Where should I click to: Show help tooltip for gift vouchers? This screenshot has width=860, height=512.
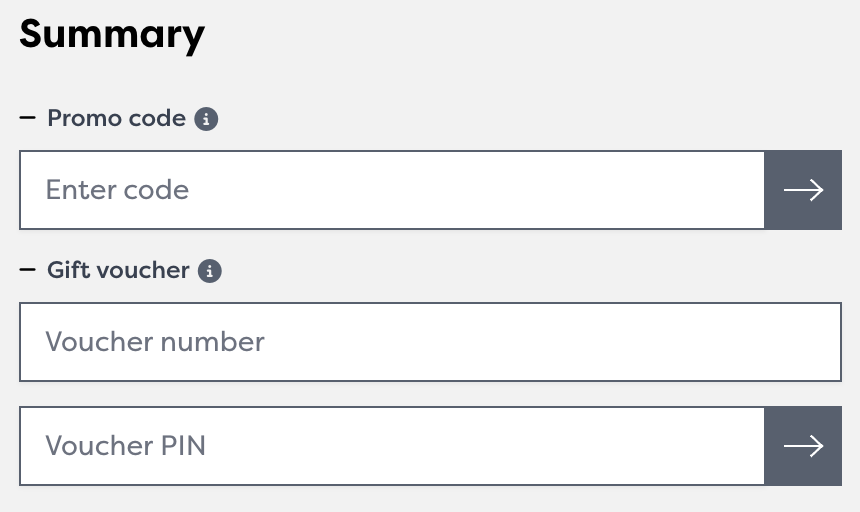pos(209,271)
